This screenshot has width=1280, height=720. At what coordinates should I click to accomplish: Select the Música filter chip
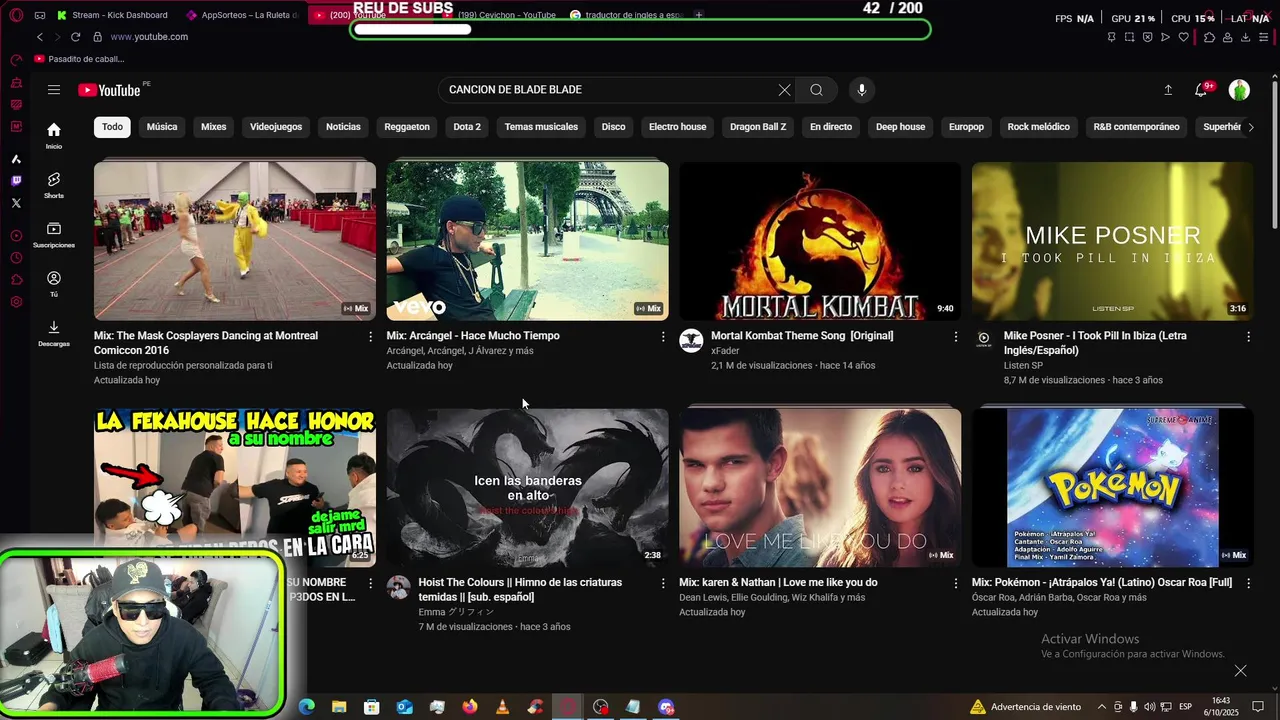coord(162,127)
